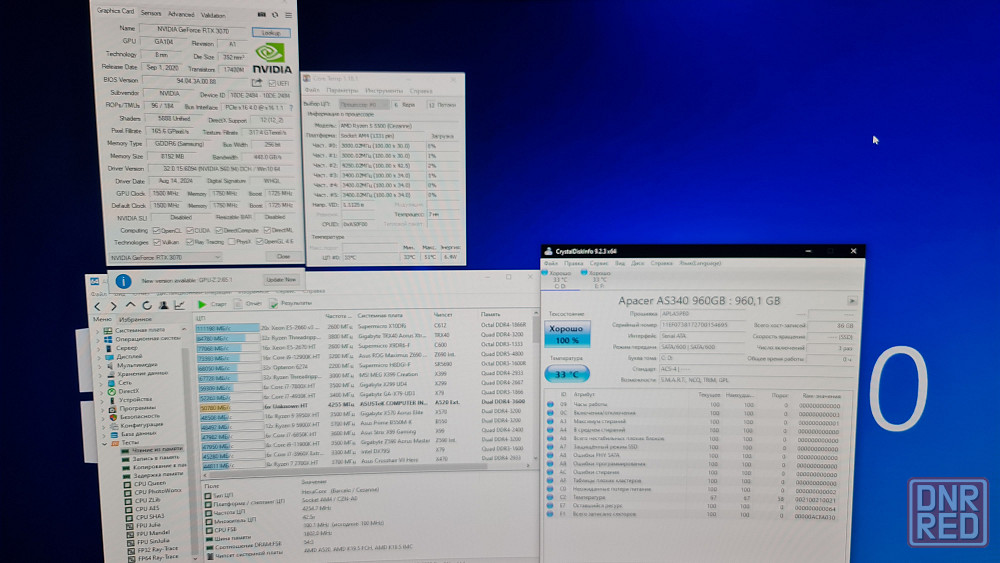This screenshot has width=1000, height=563.
Task: Select the E: F: disk tab in CrystalDiskInfo
Action: click(599, 279)
